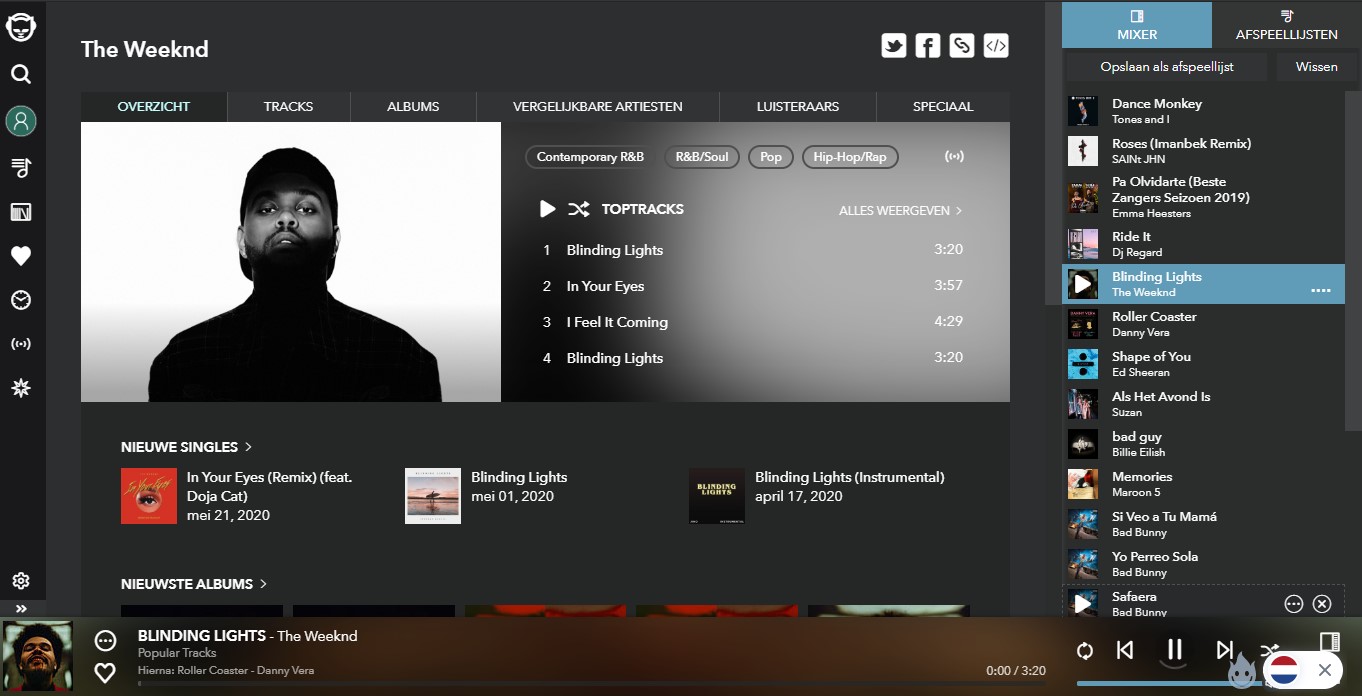
Task: Remove Safaera from the queue
Action: coord(1322,604)
